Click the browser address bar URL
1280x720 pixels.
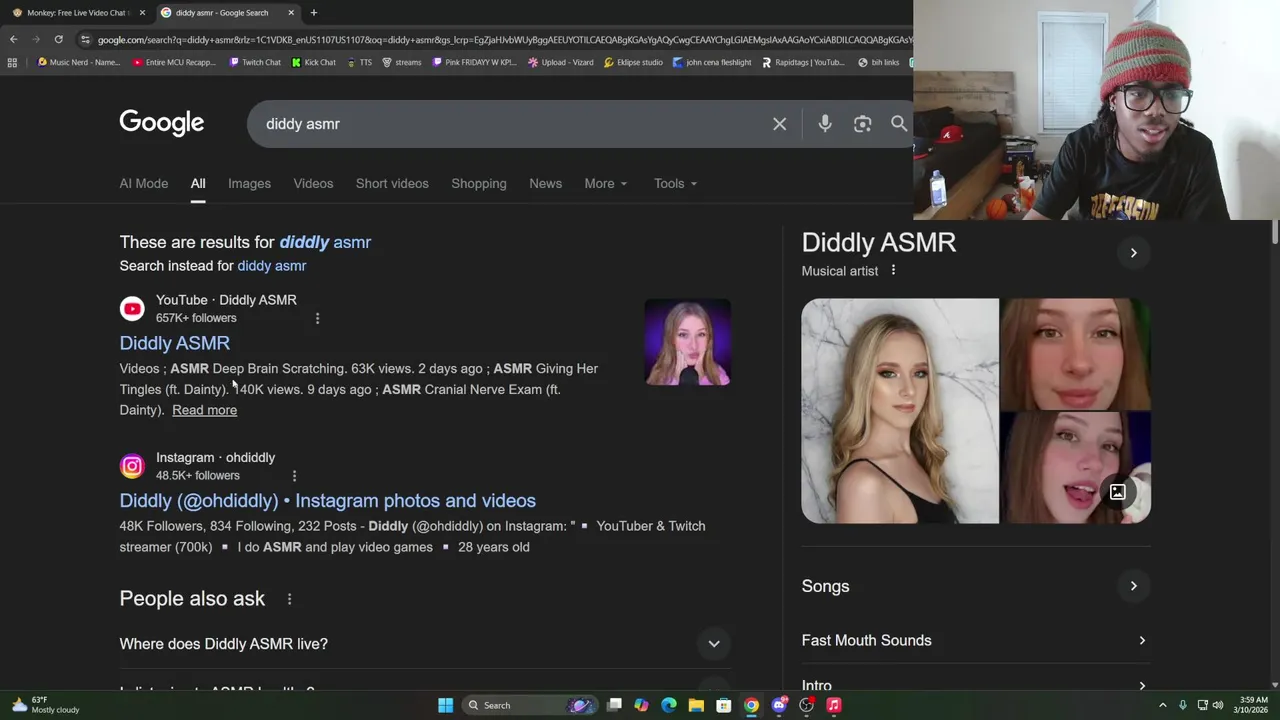[505, 39]
